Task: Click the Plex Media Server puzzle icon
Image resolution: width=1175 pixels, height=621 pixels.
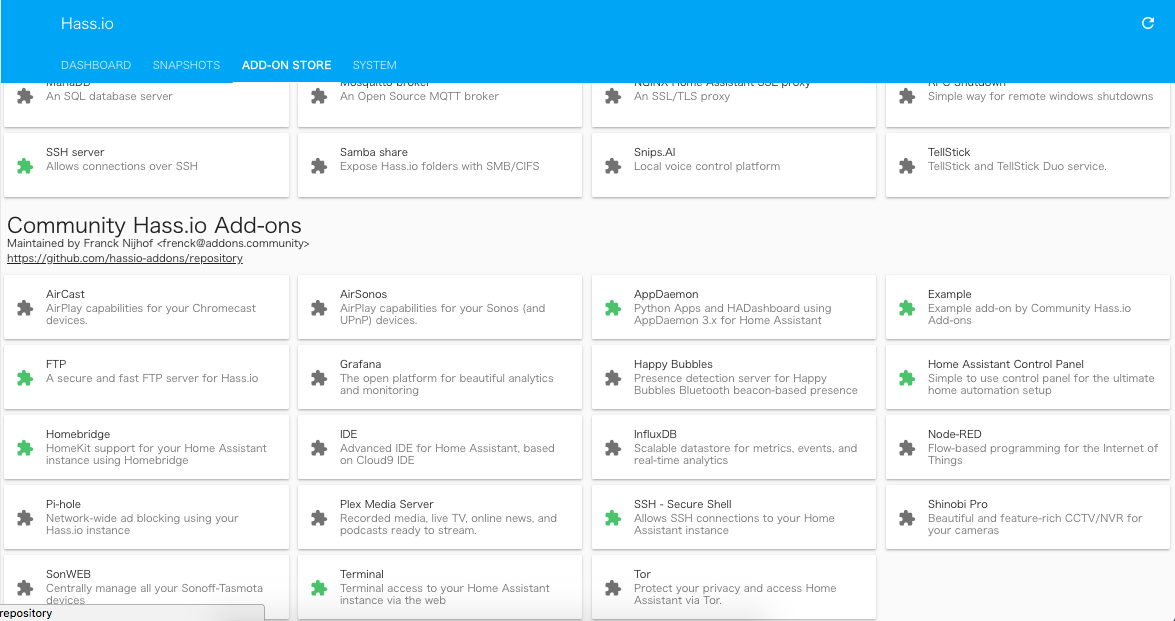Action: (x=318, y=518)
